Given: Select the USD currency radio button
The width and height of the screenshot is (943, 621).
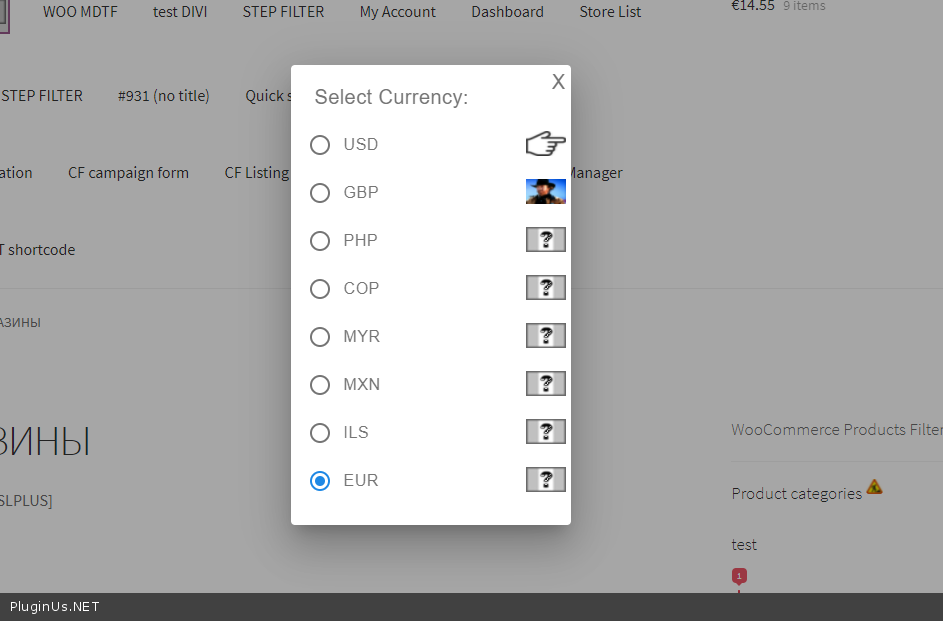Looking at the screenshot, I should [320, 145].
